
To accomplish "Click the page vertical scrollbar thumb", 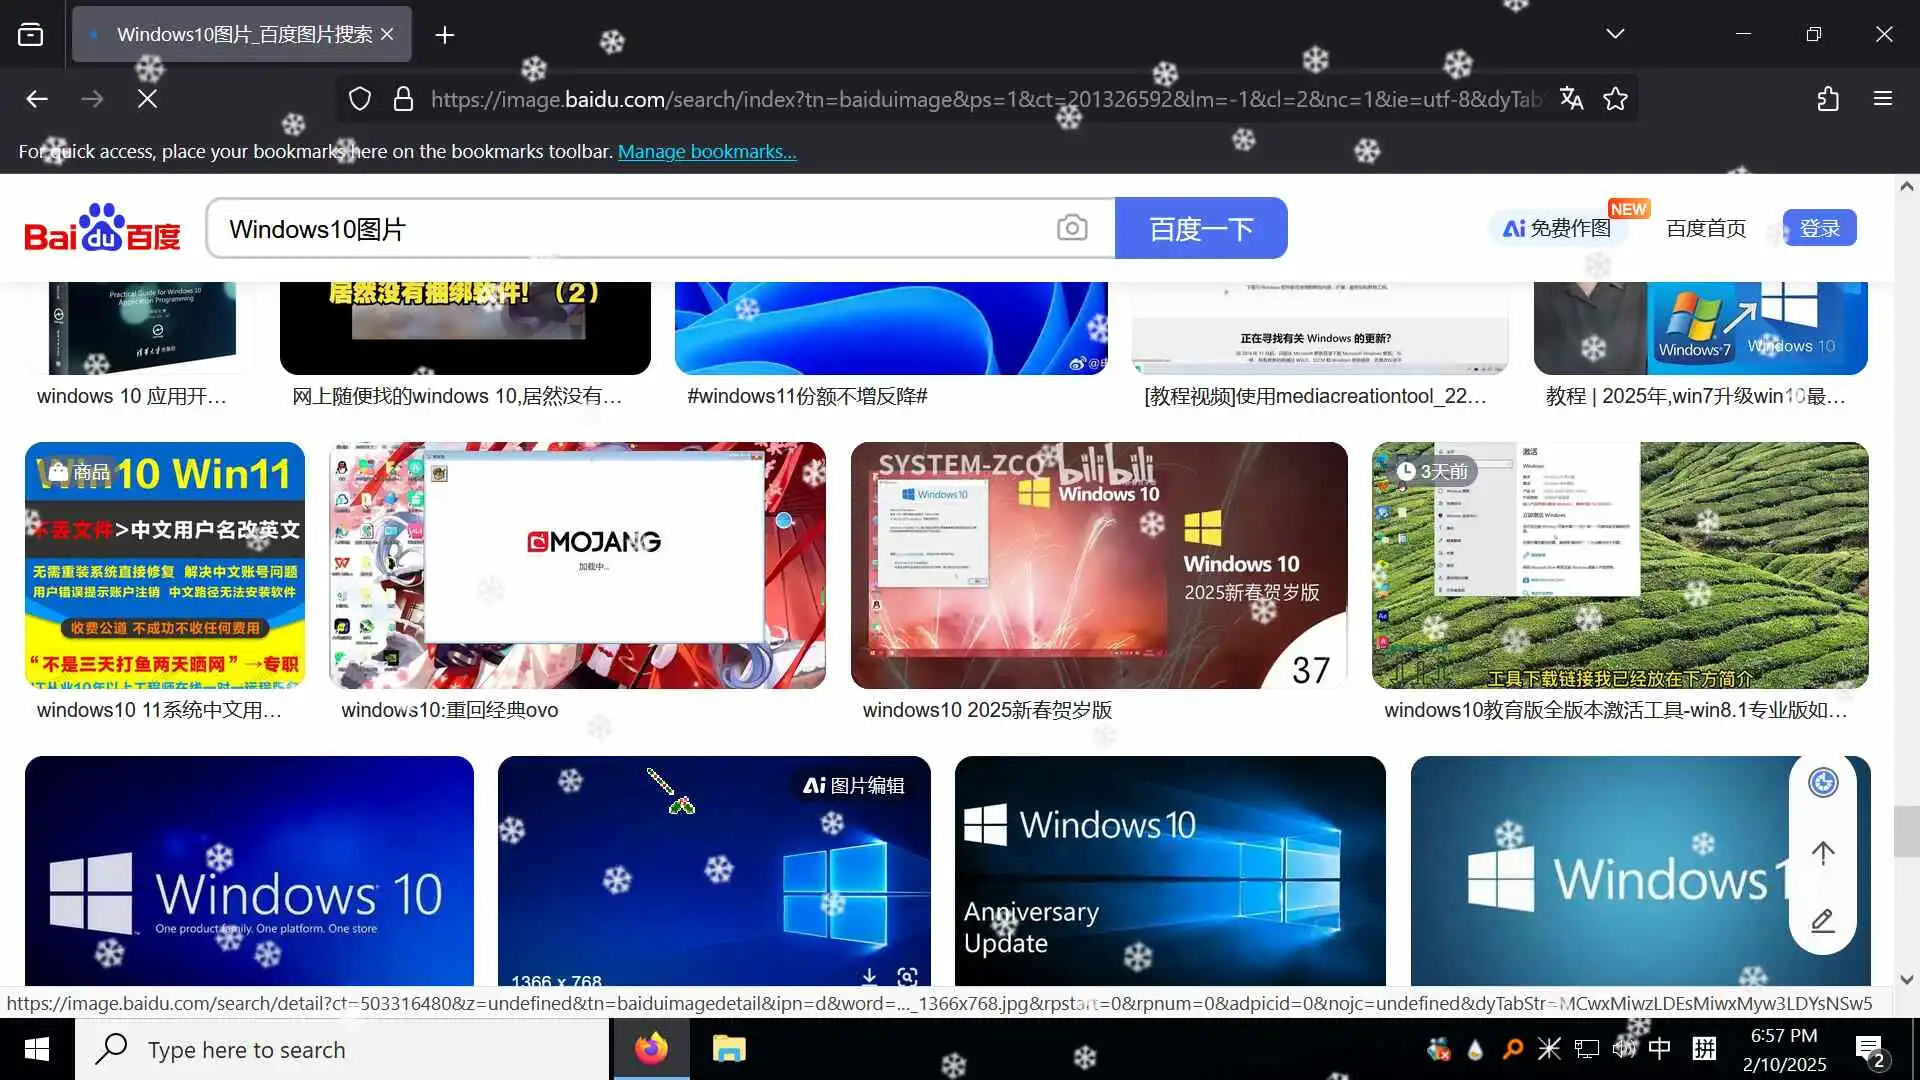I will point(1906,830).
